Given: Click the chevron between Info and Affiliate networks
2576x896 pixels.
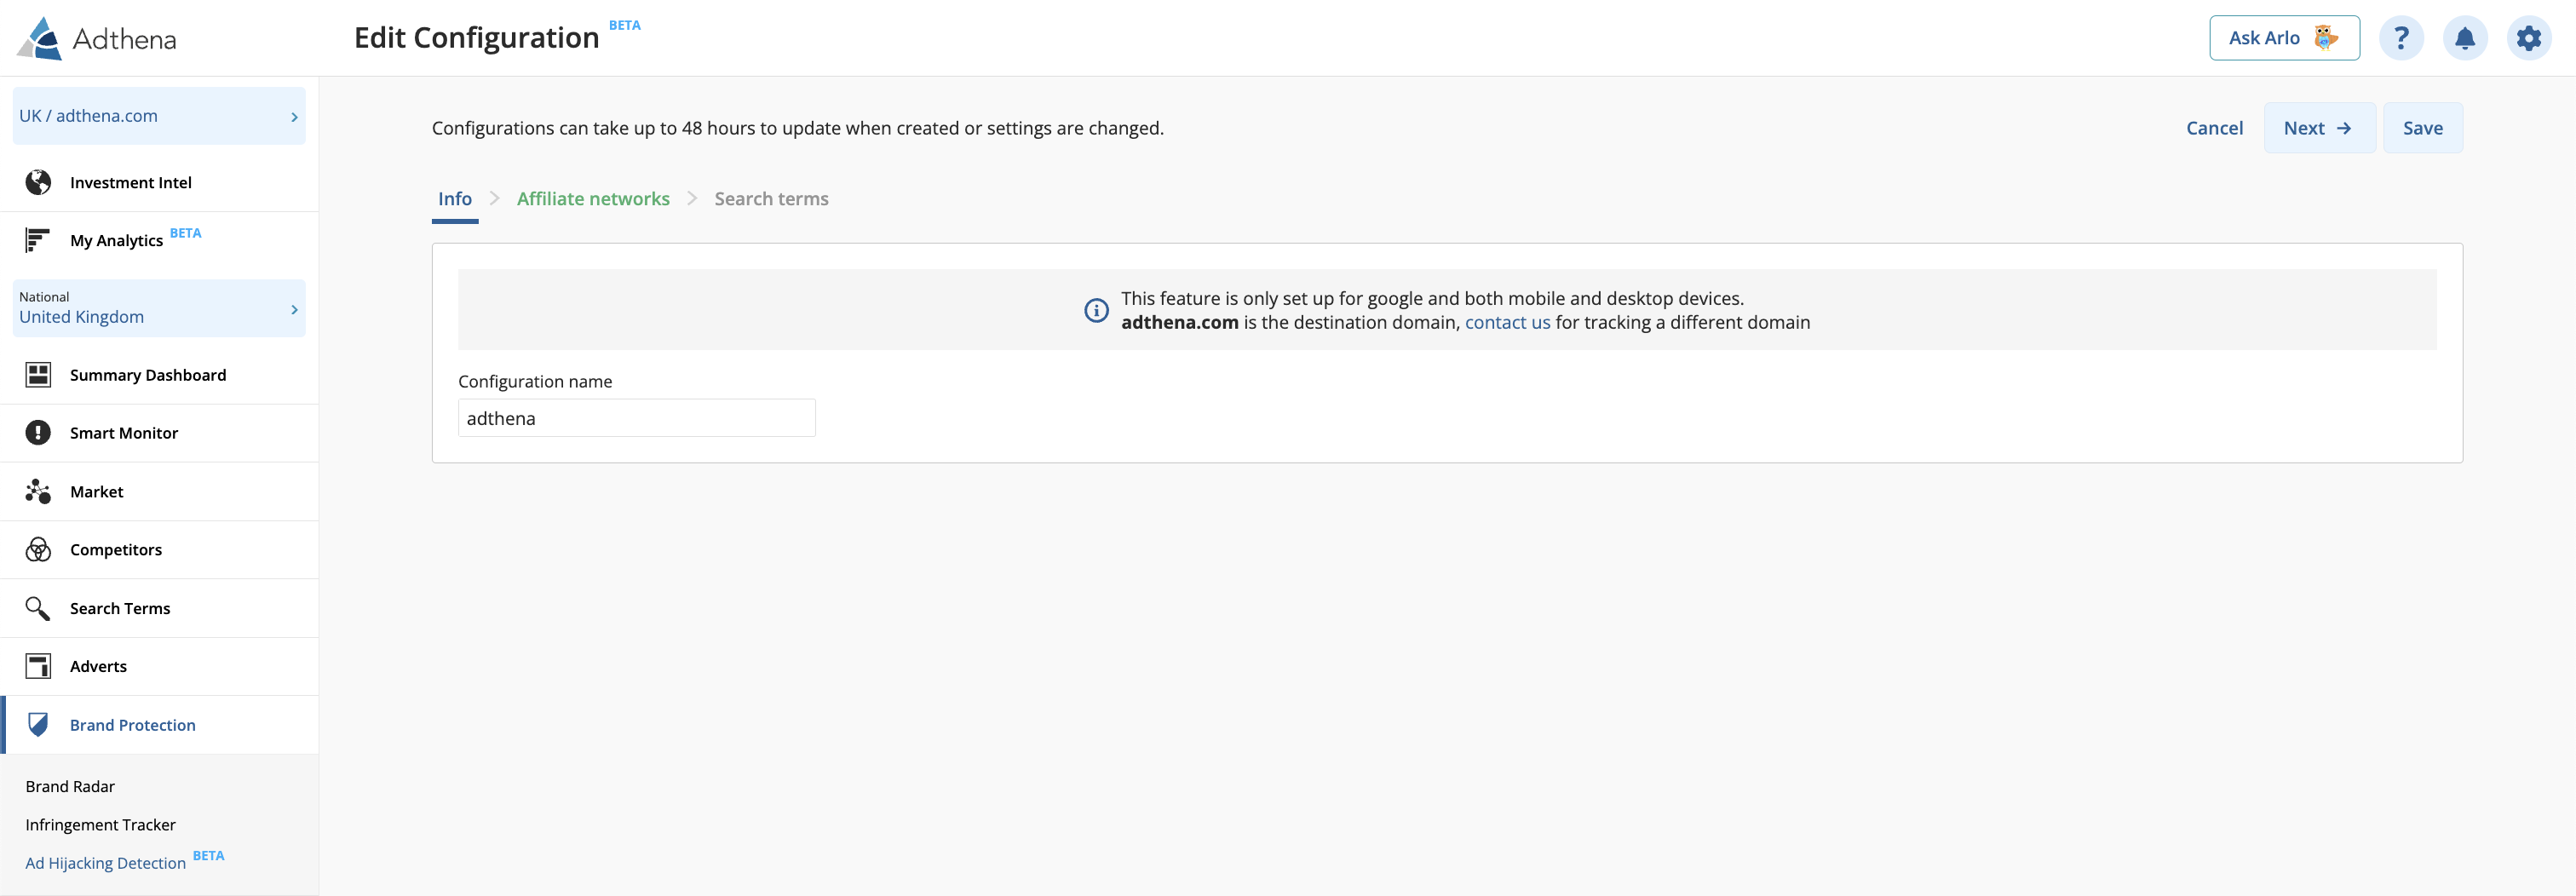Looking at the screenshot, I should coord(494,198).
